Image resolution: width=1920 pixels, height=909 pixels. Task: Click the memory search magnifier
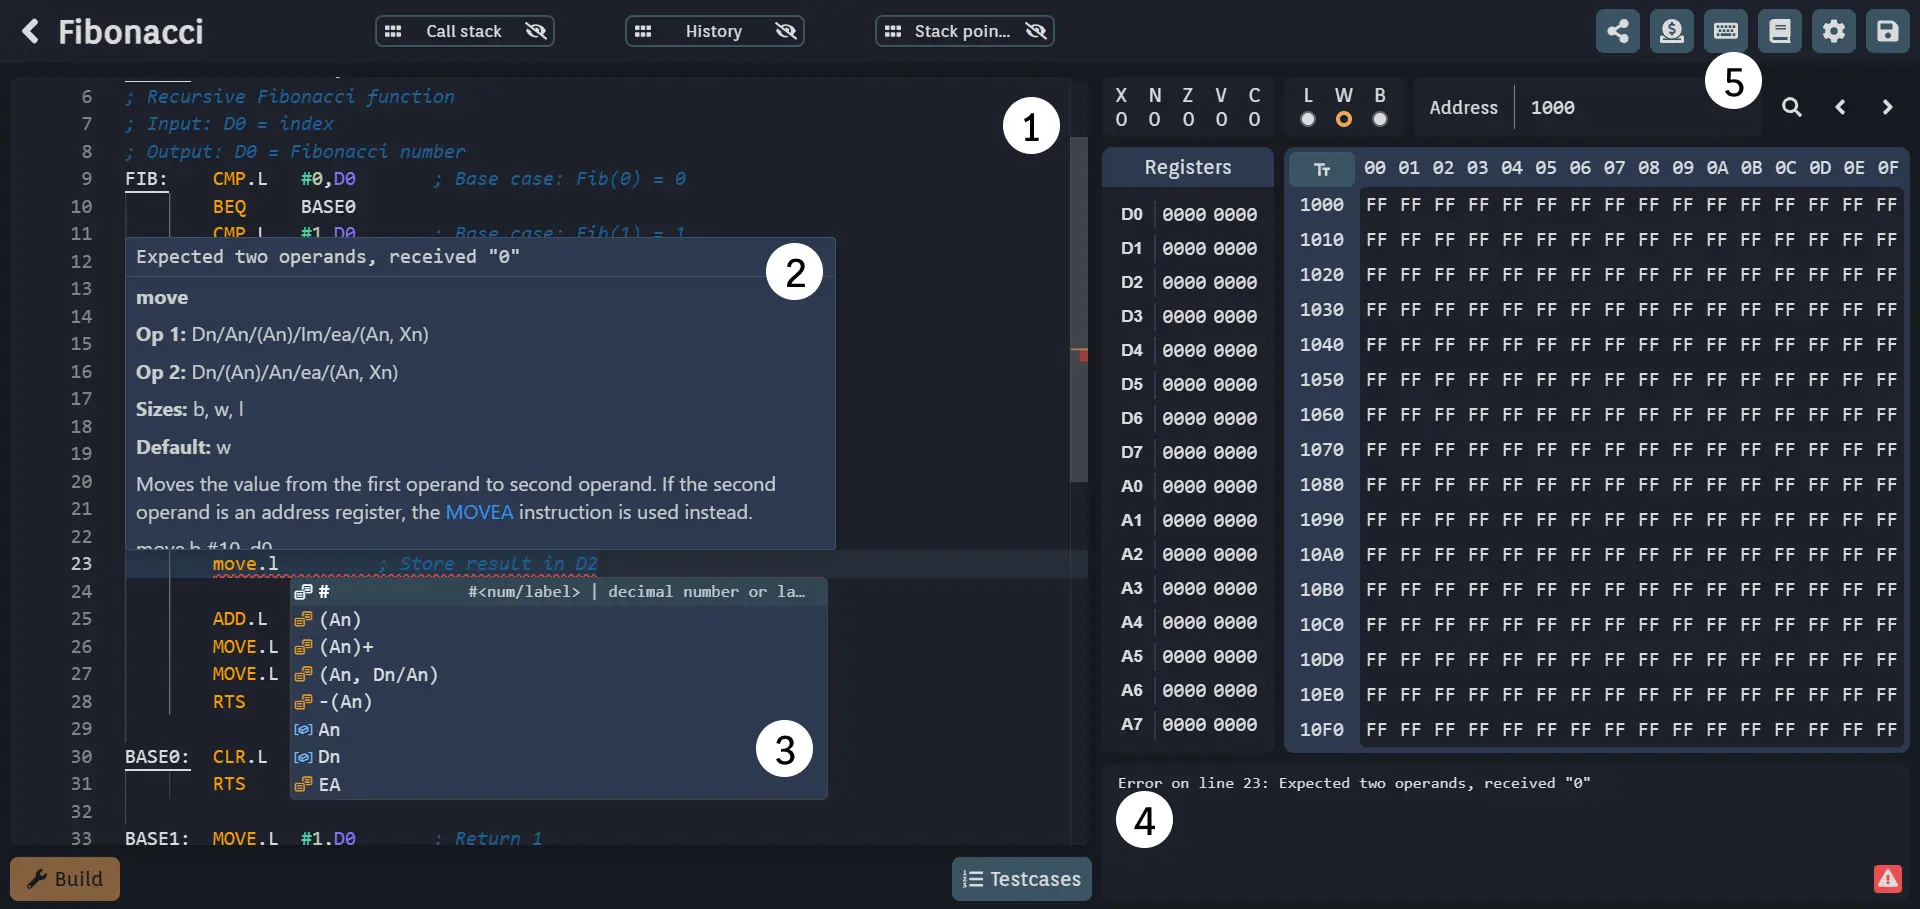click(1792, 107)
